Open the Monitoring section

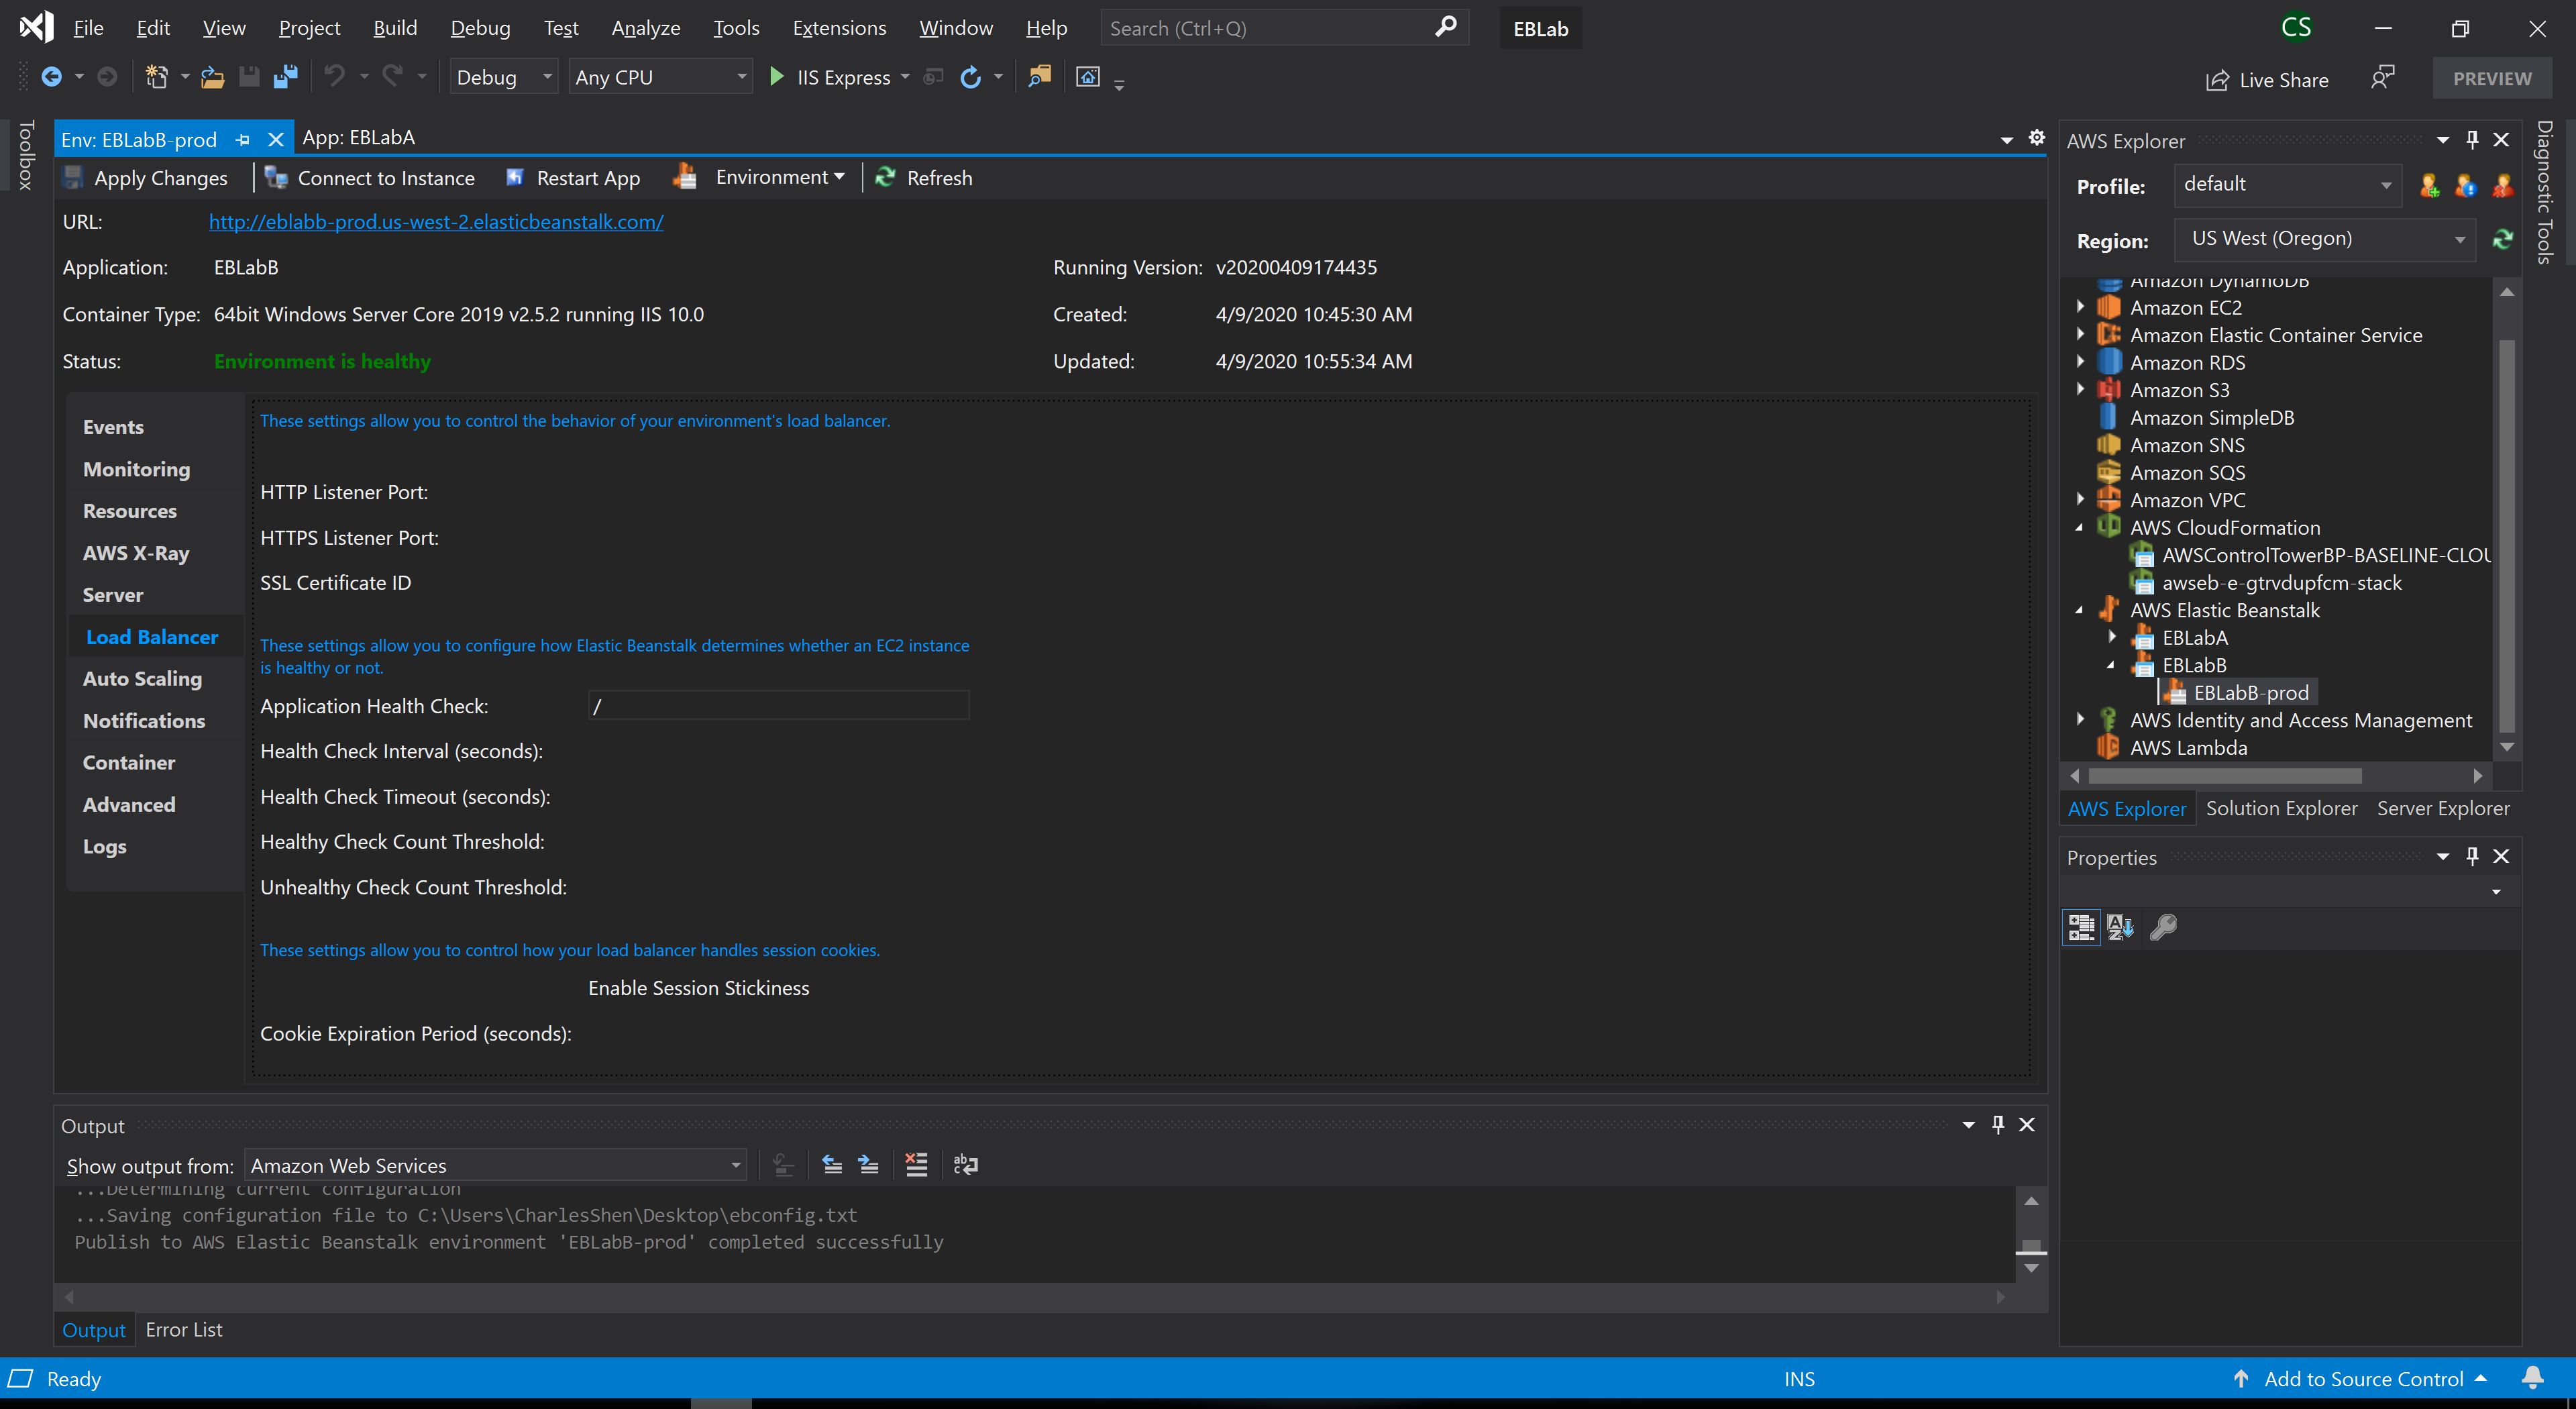click(136, 469)
